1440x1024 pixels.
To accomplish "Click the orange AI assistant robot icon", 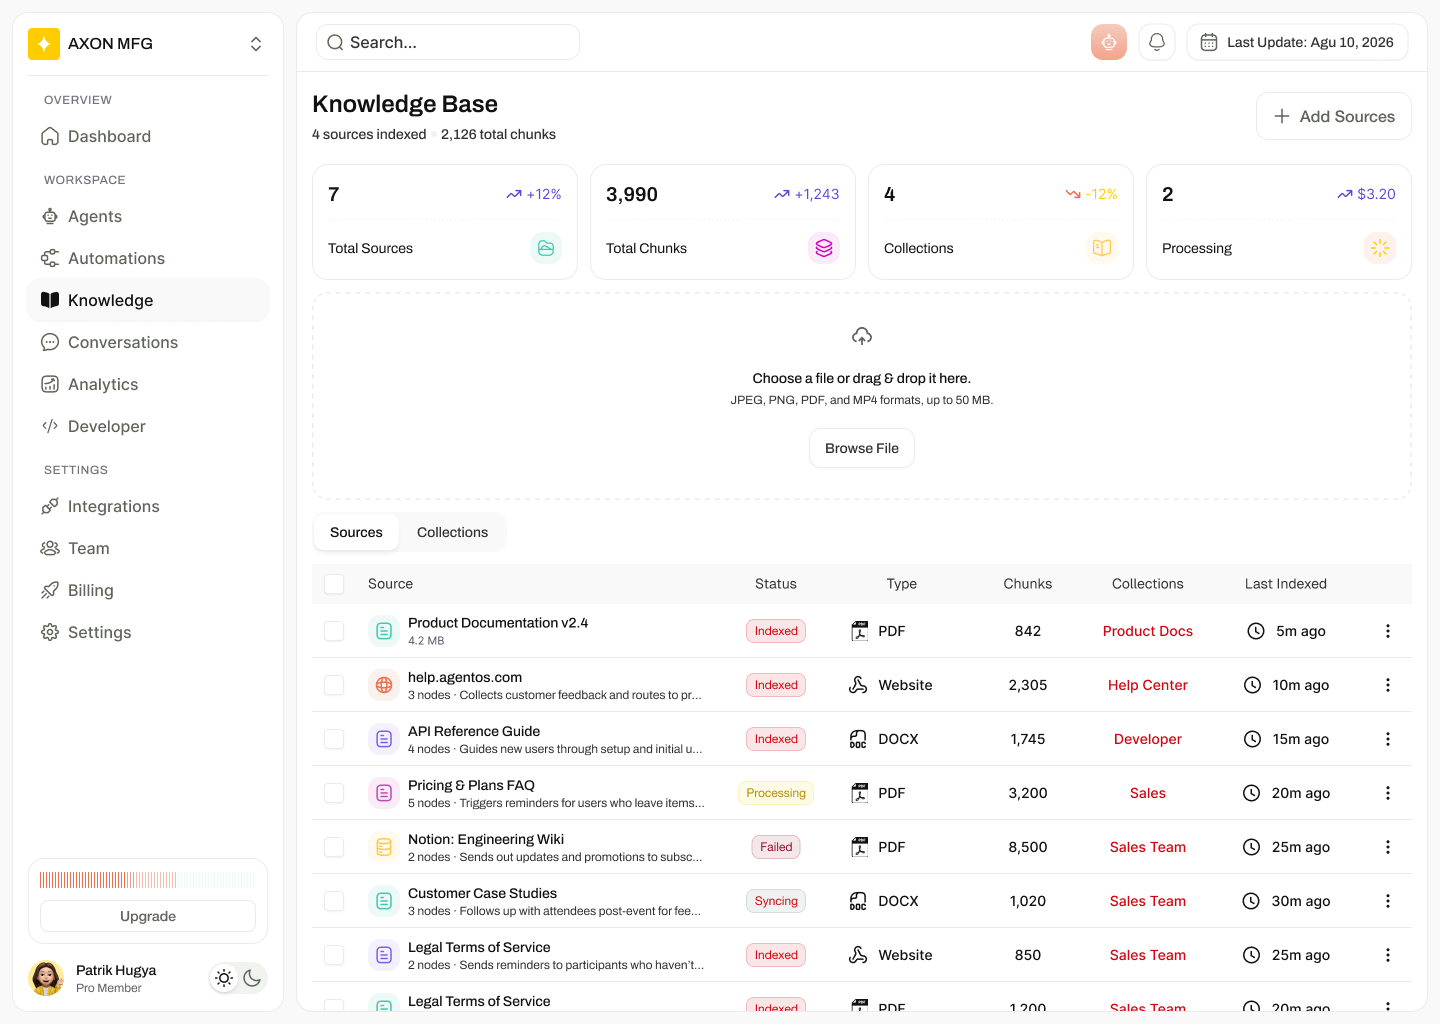I will click(1109, 42).
